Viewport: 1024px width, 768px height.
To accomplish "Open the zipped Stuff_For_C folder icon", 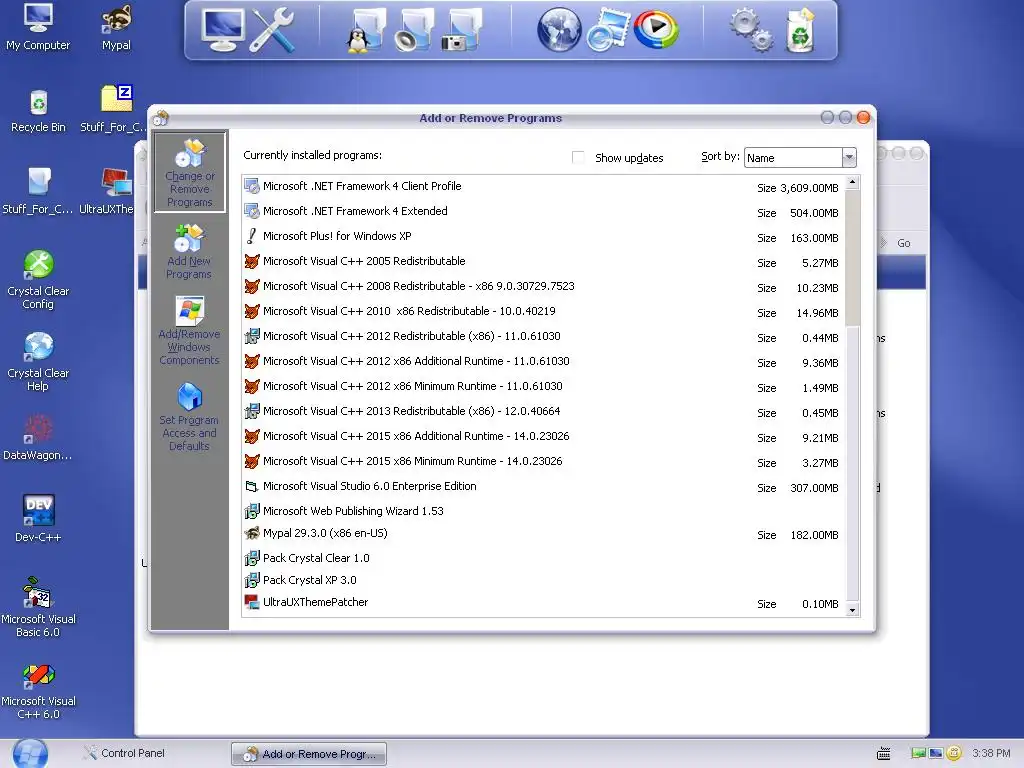I will [x=114, y=109].
